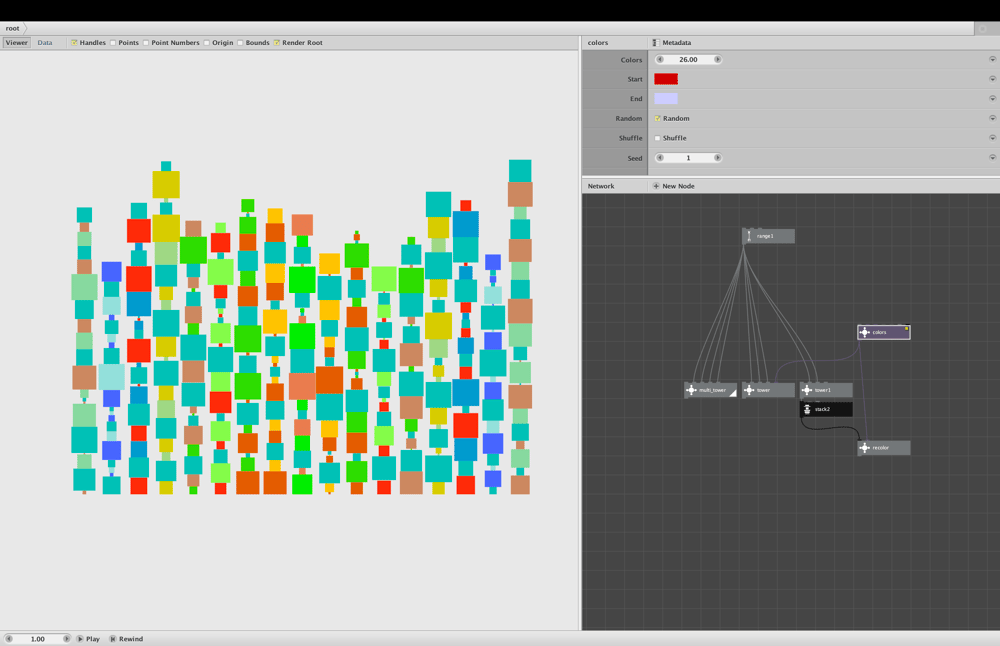Decrease Colors value with left arrow
This screenshot has height=646, width=1000.
[660, 59]
